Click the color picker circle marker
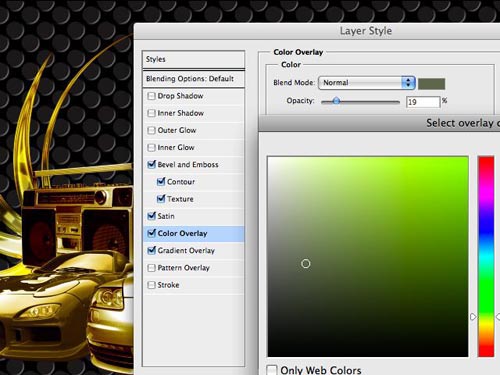This screenshot has width=500, height=375. 306,264
